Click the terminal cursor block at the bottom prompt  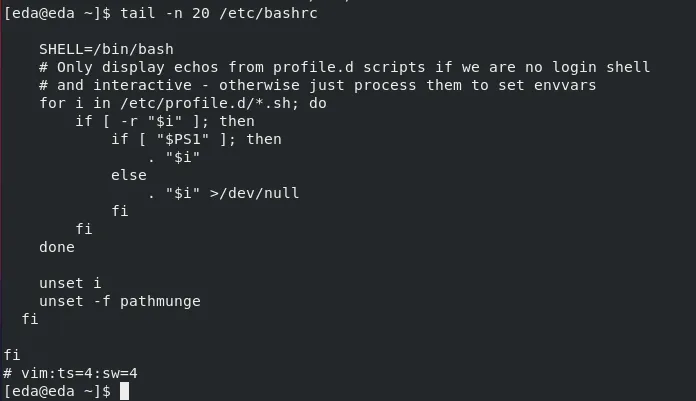point(124,391)
